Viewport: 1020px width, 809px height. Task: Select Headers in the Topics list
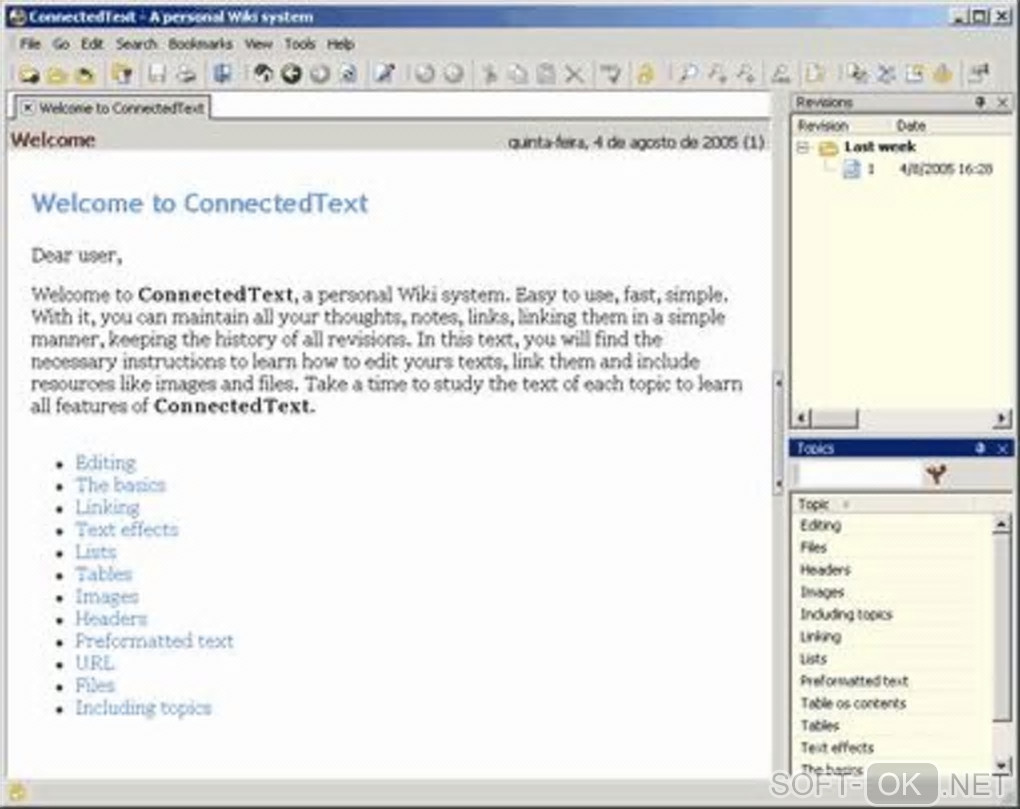(825, 570)
